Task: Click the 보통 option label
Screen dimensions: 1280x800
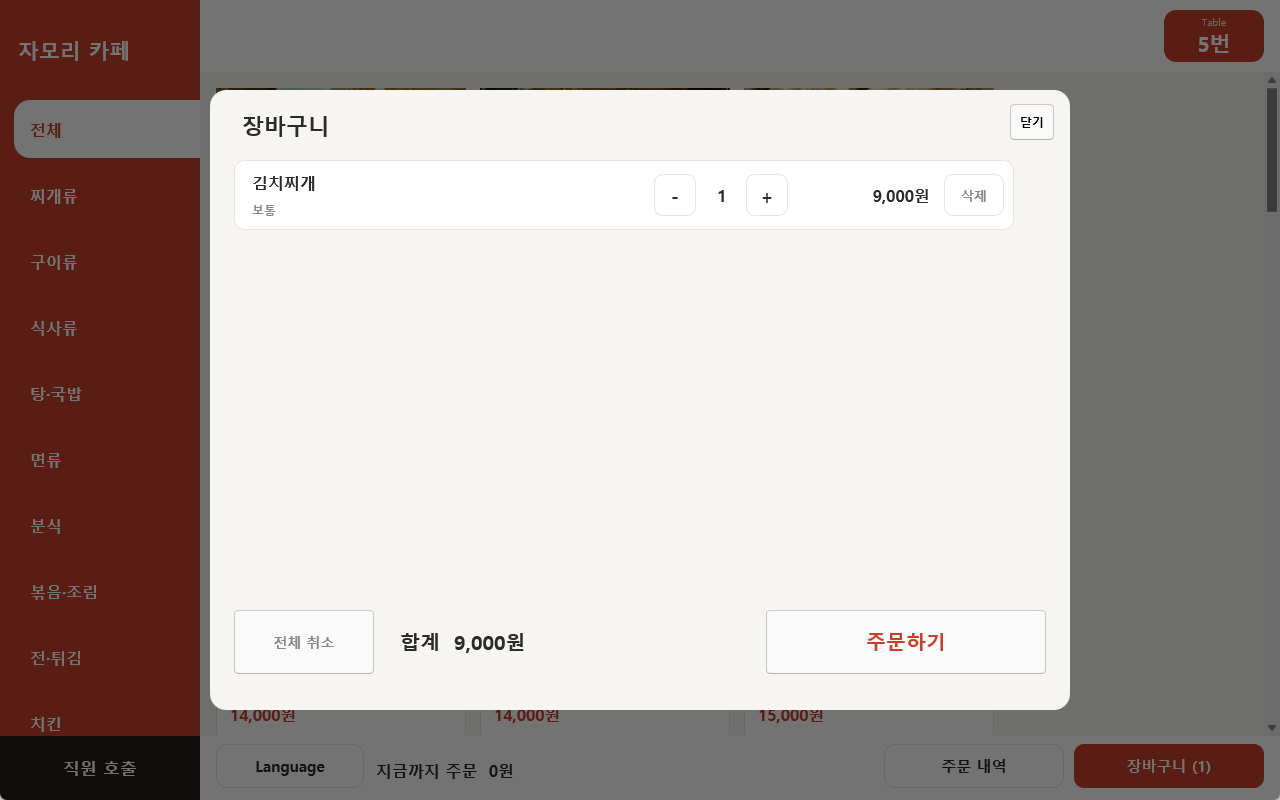Action: (264, 210)
